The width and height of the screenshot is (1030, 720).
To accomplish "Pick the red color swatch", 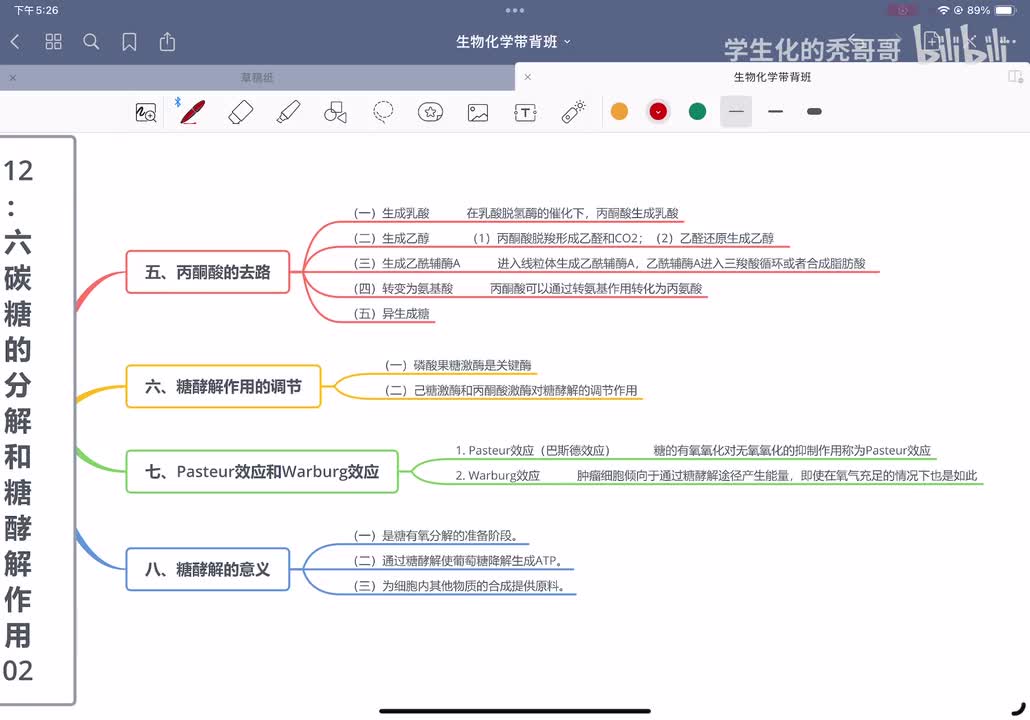I will 658,112.
